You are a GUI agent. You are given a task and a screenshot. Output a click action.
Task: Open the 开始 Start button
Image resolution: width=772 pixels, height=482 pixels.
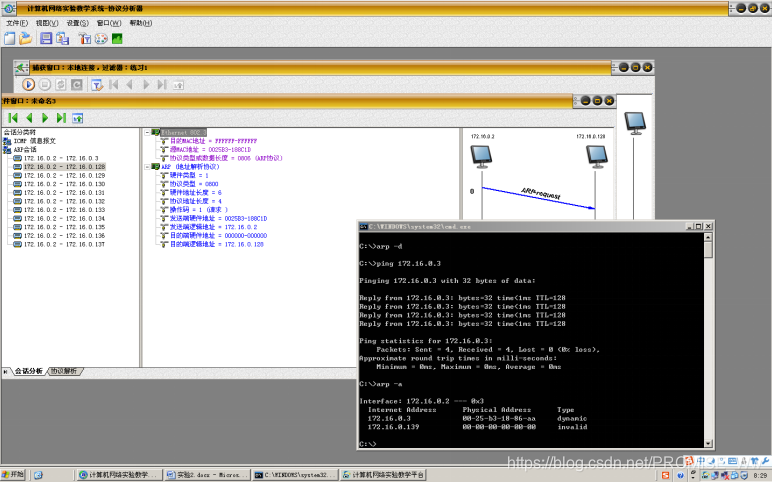13,475
